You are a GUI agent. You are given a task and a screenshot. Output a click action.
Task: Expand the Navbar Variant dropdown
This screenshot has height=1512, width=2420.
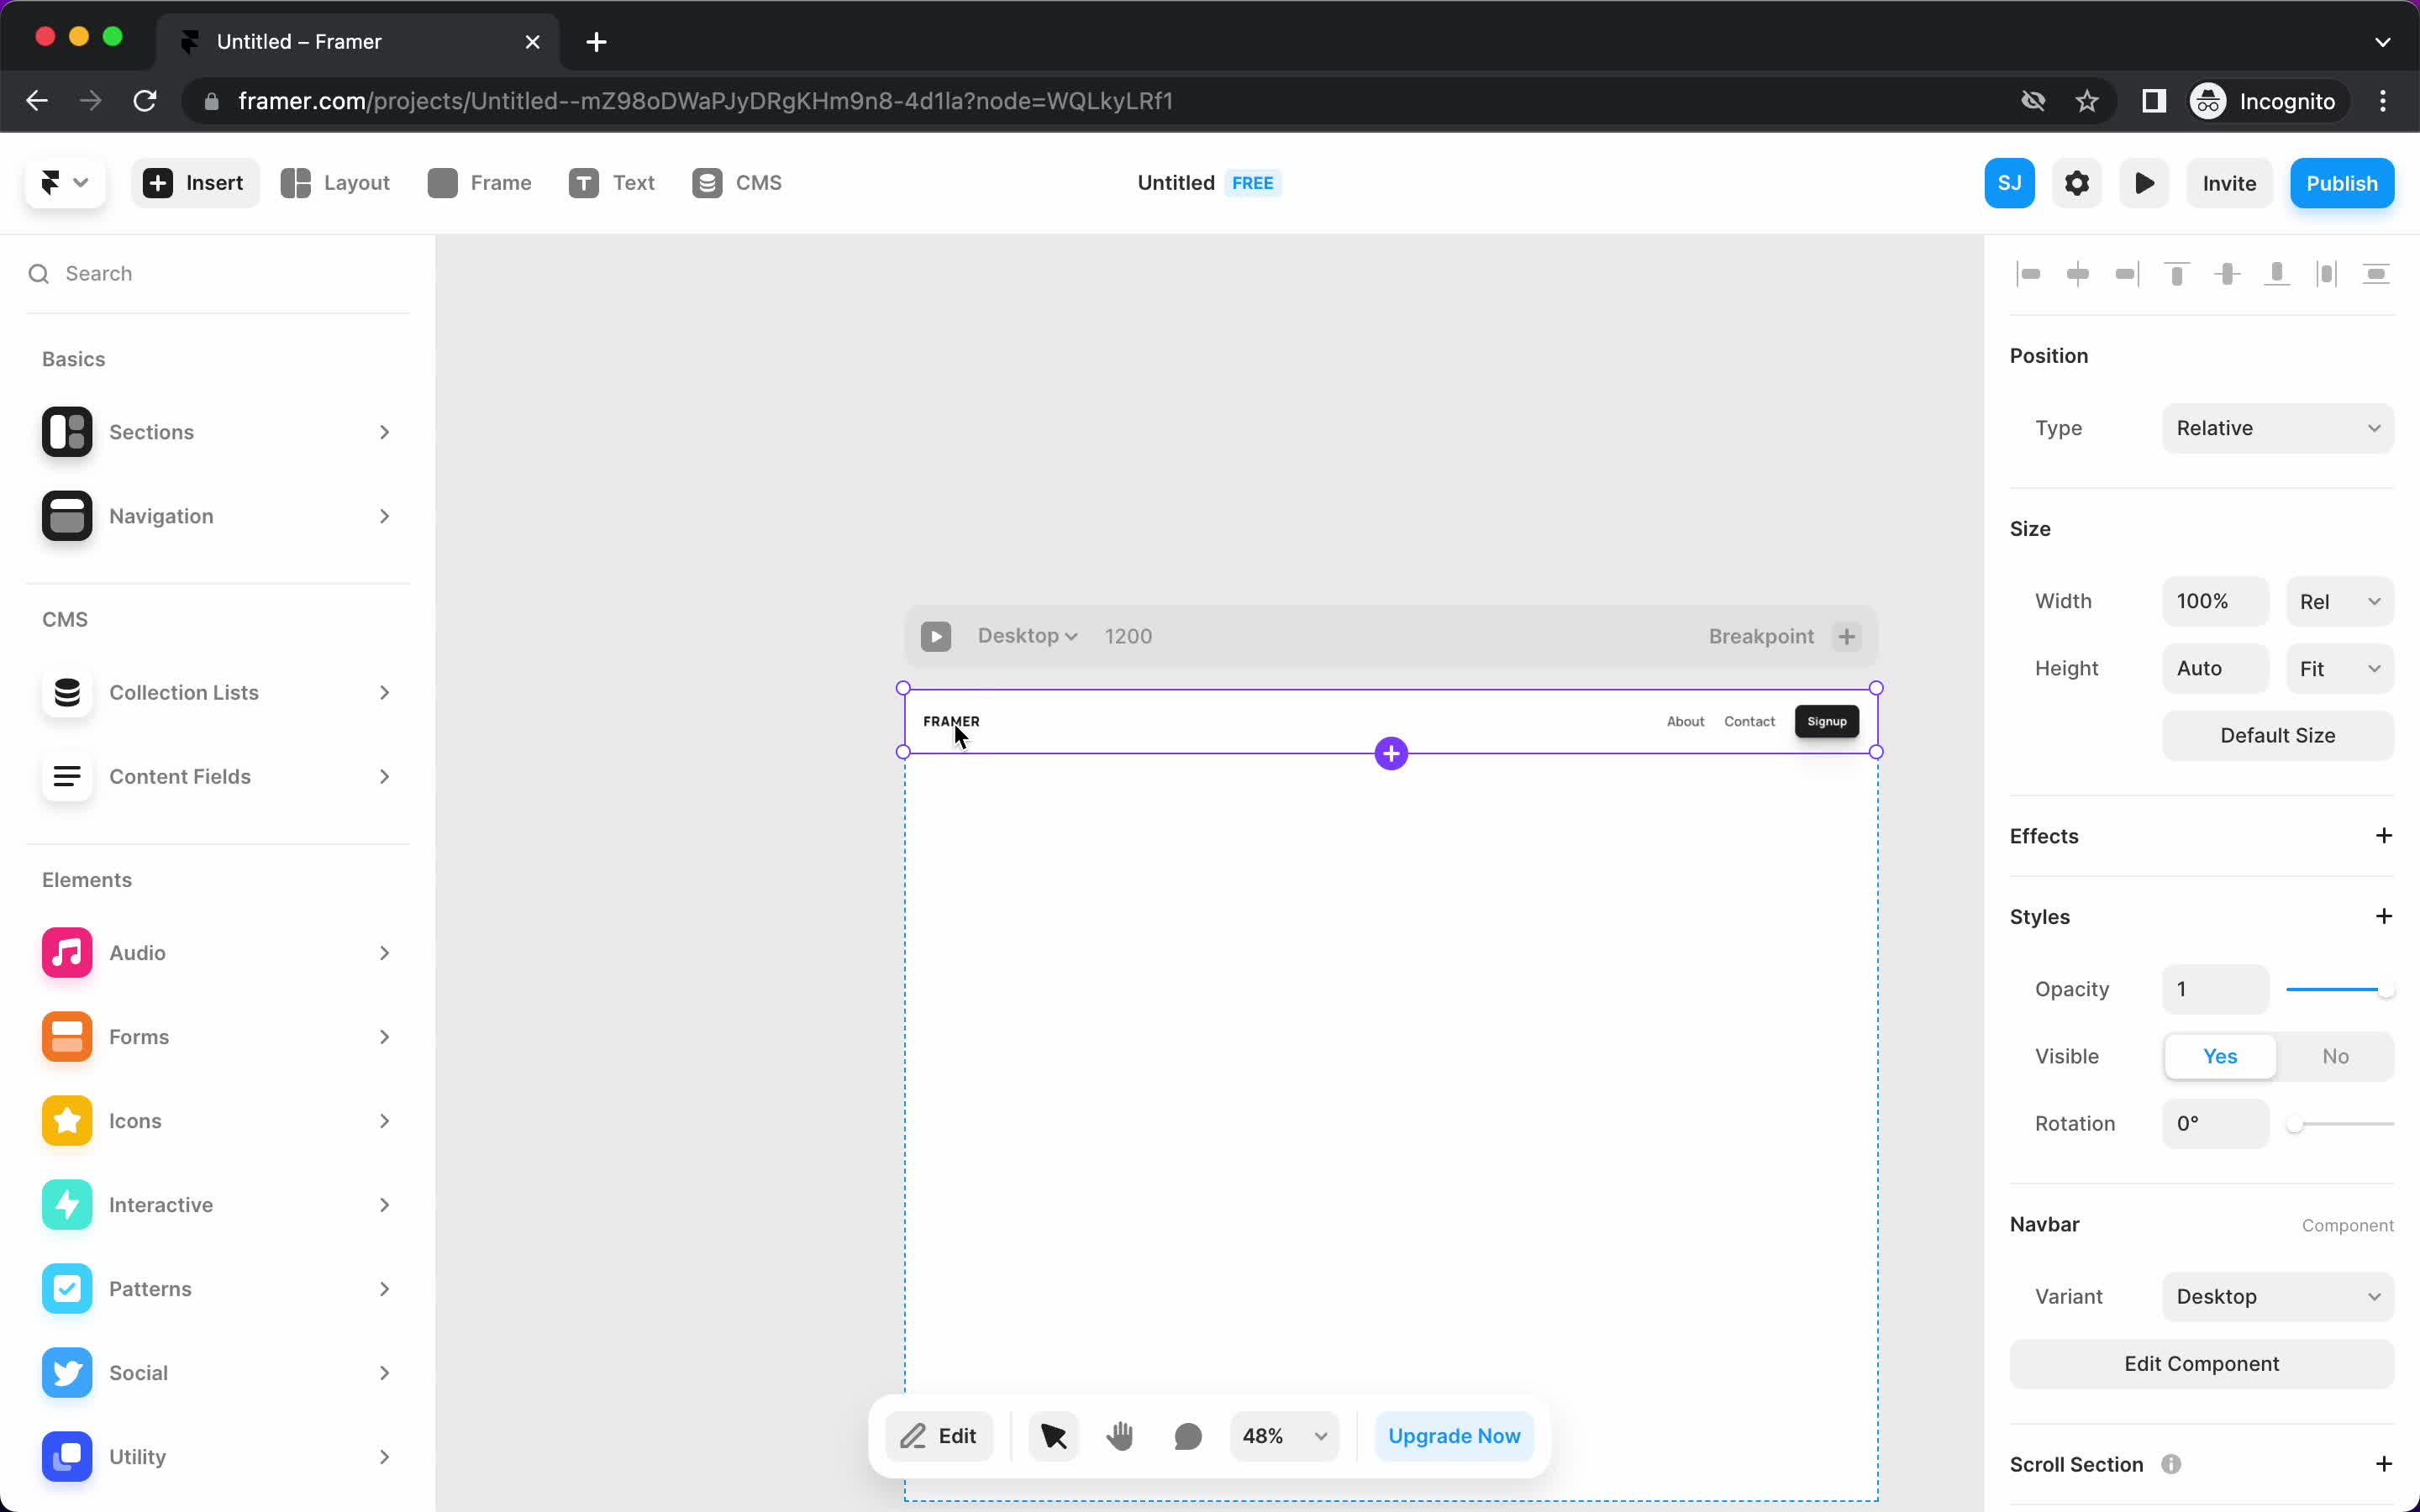tap(2277, 1296)
